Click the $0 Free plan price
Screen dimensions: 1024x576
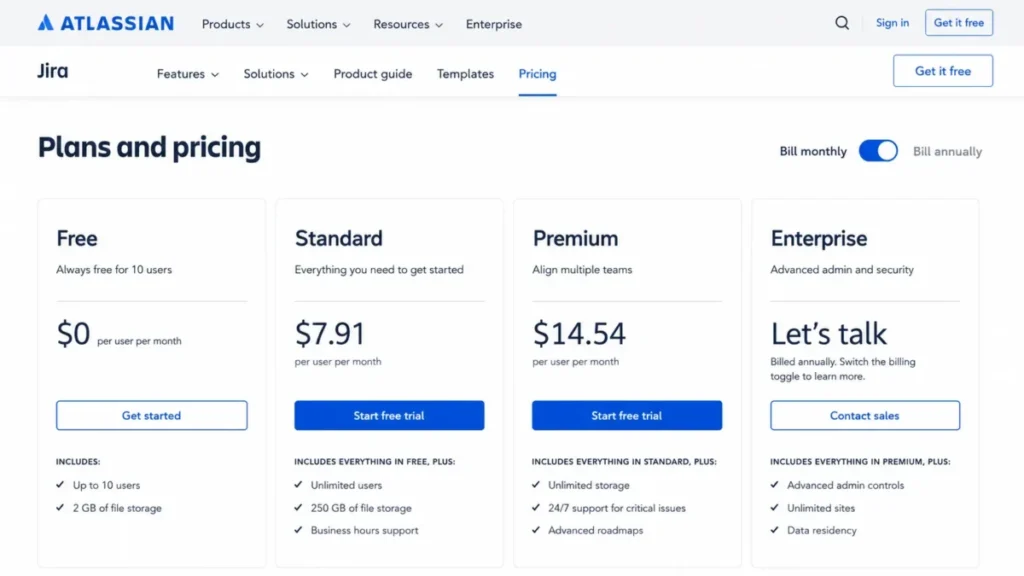tap(73, 334)
